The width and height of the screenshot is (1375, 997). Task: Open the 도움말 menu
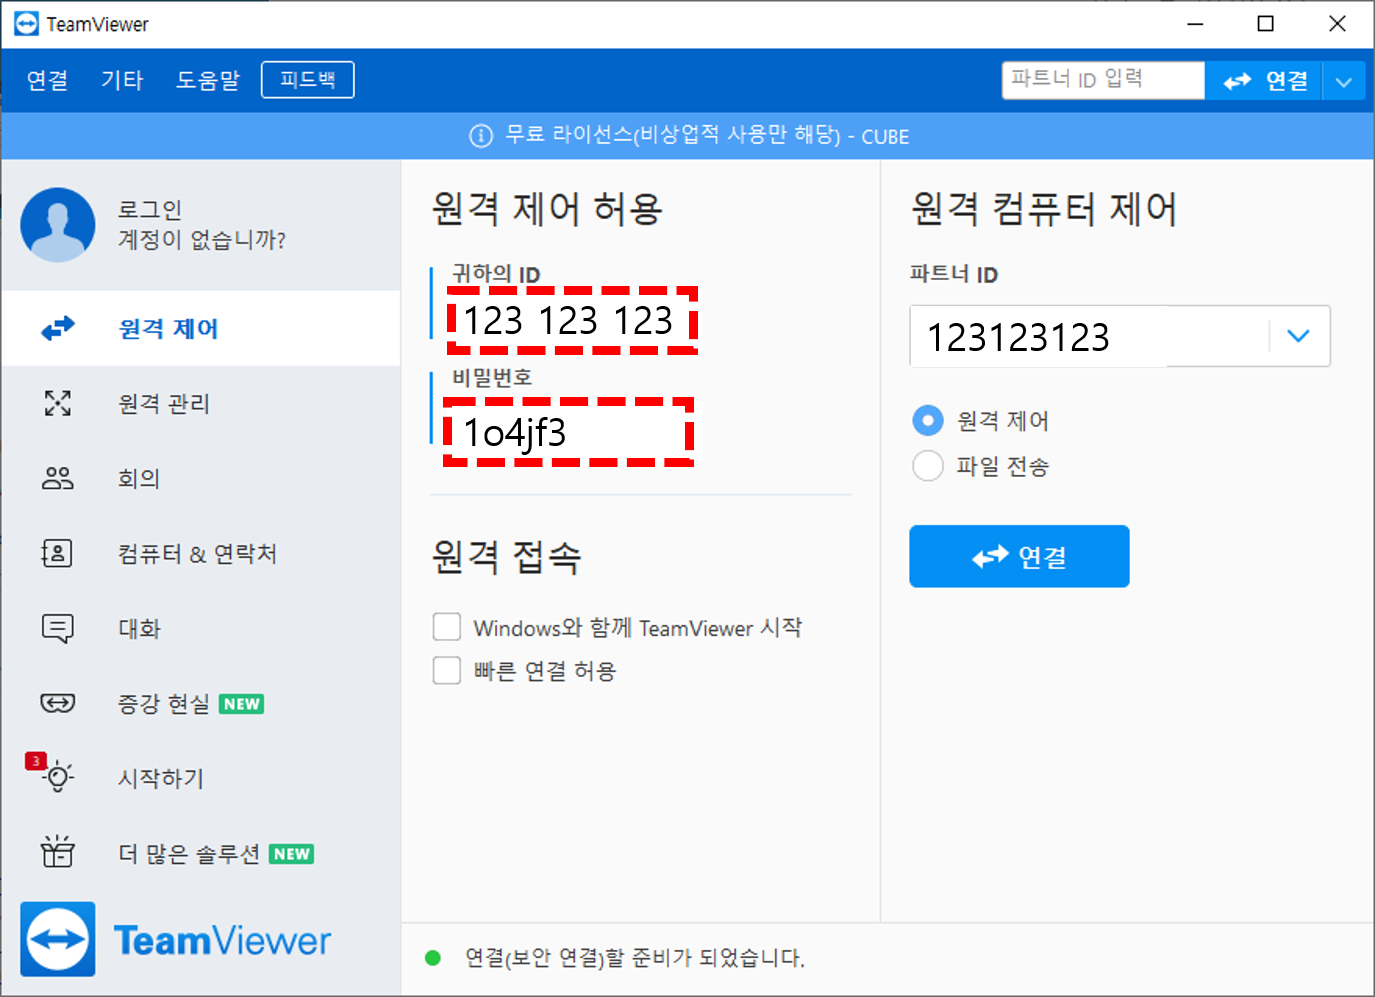[208, 80]
